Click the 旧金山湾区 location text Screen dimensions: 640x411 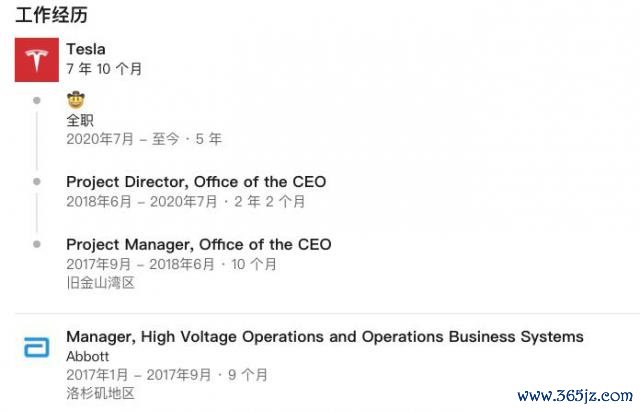pyautogui.click(x=100, y=283)
